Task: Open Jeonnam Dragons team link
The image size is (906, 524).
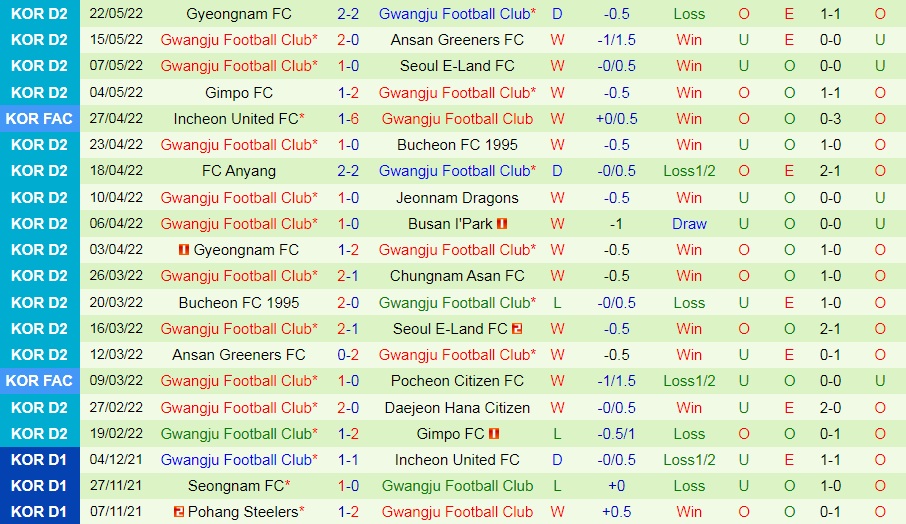Action: tap(456, 198)
